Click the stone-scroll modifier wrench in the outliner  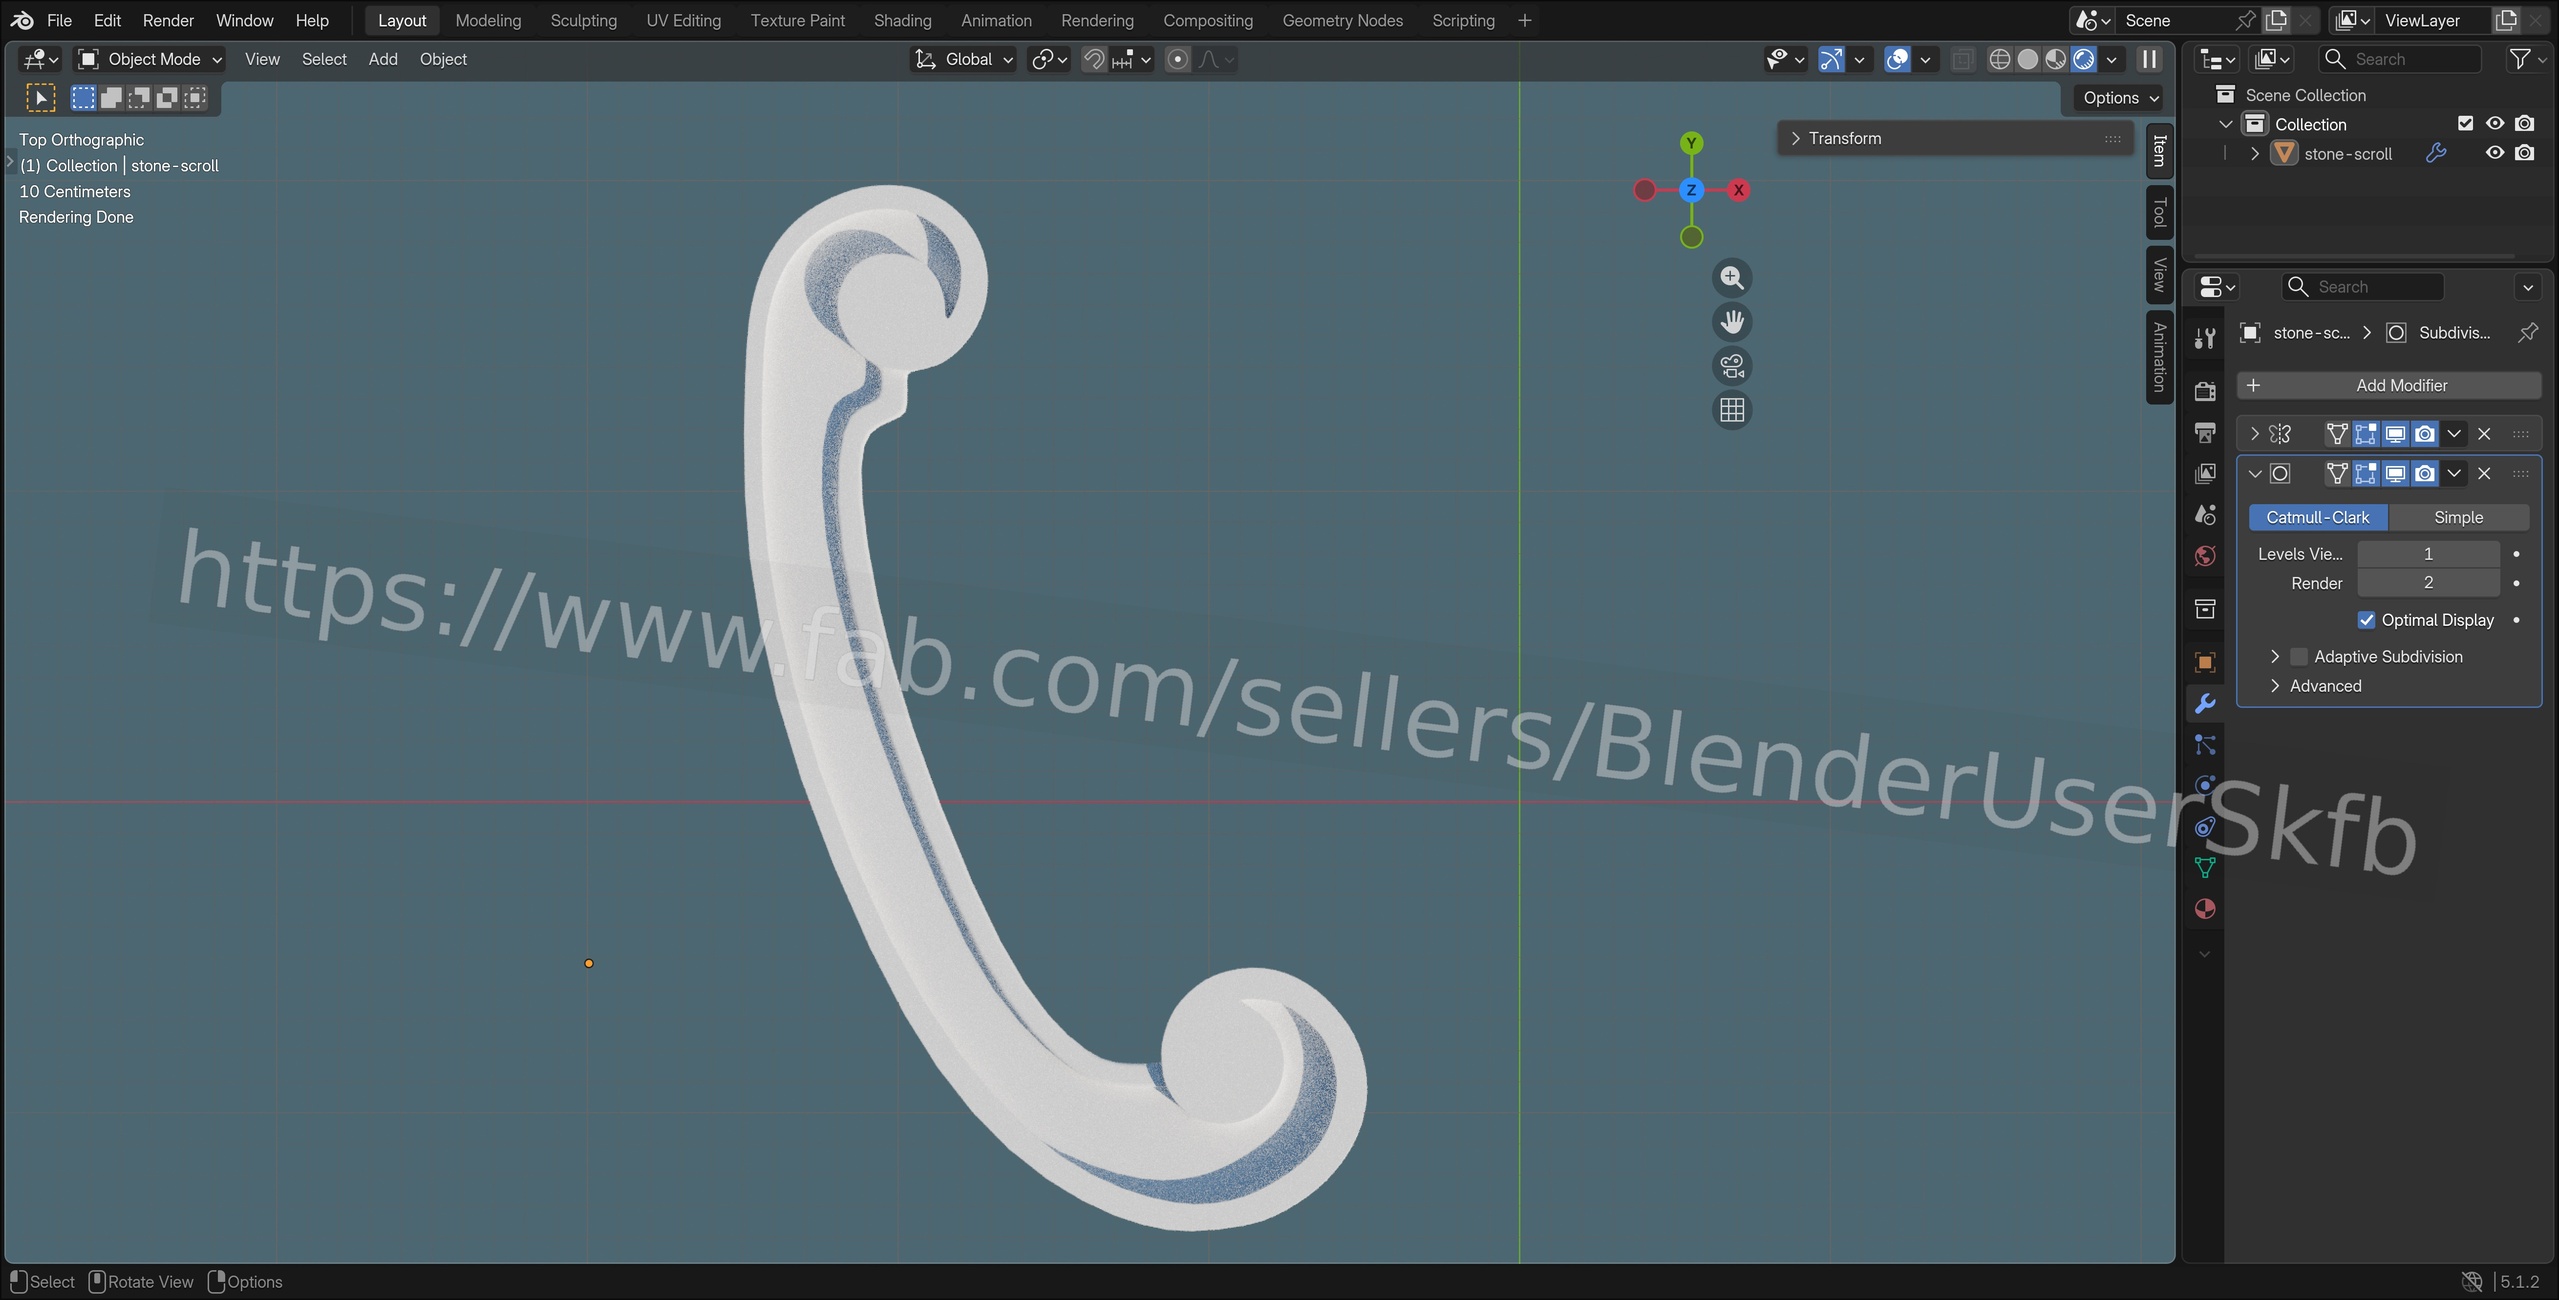coord(2436,153)
